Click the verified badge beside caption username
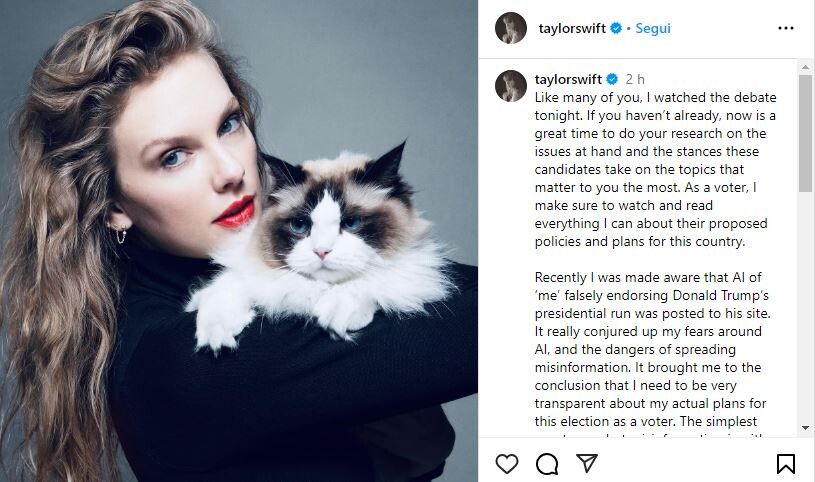The height and width of the screenshot is (482, 815). (612, 79)
